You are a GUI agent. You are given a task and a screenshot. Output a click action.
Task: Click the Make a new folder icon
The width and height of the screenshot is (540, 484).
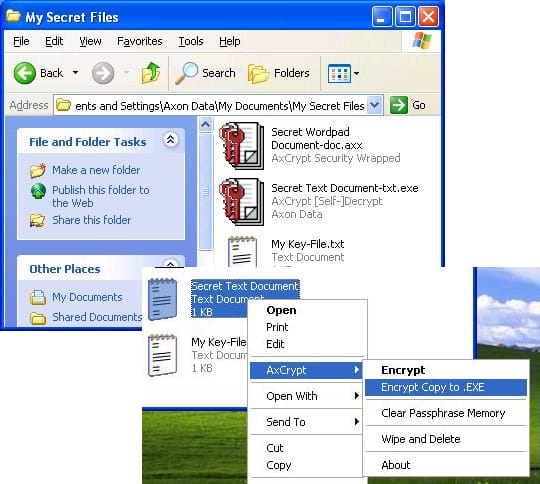coord(38,170)
